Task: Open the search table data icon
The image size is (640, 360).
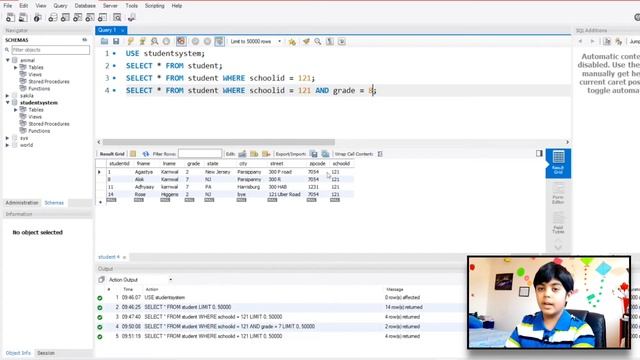Action: [117, 18]
